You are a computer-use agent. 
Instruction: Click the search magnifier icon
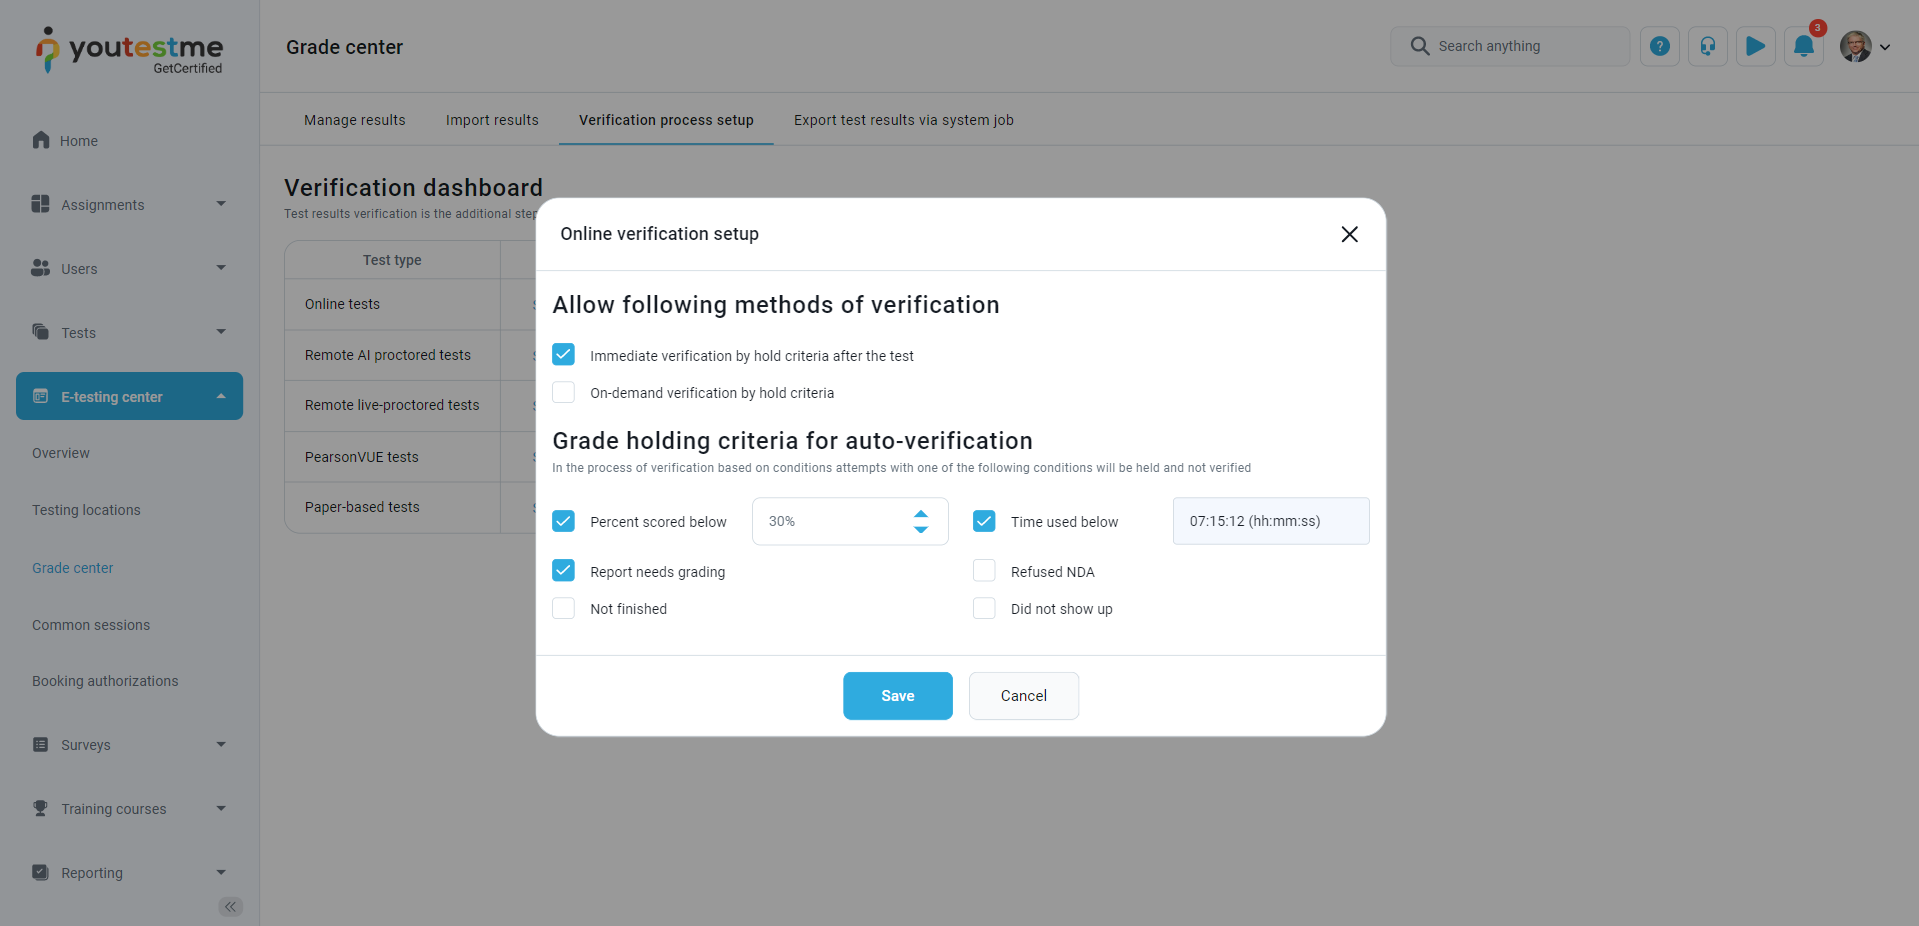point(1419,46)
